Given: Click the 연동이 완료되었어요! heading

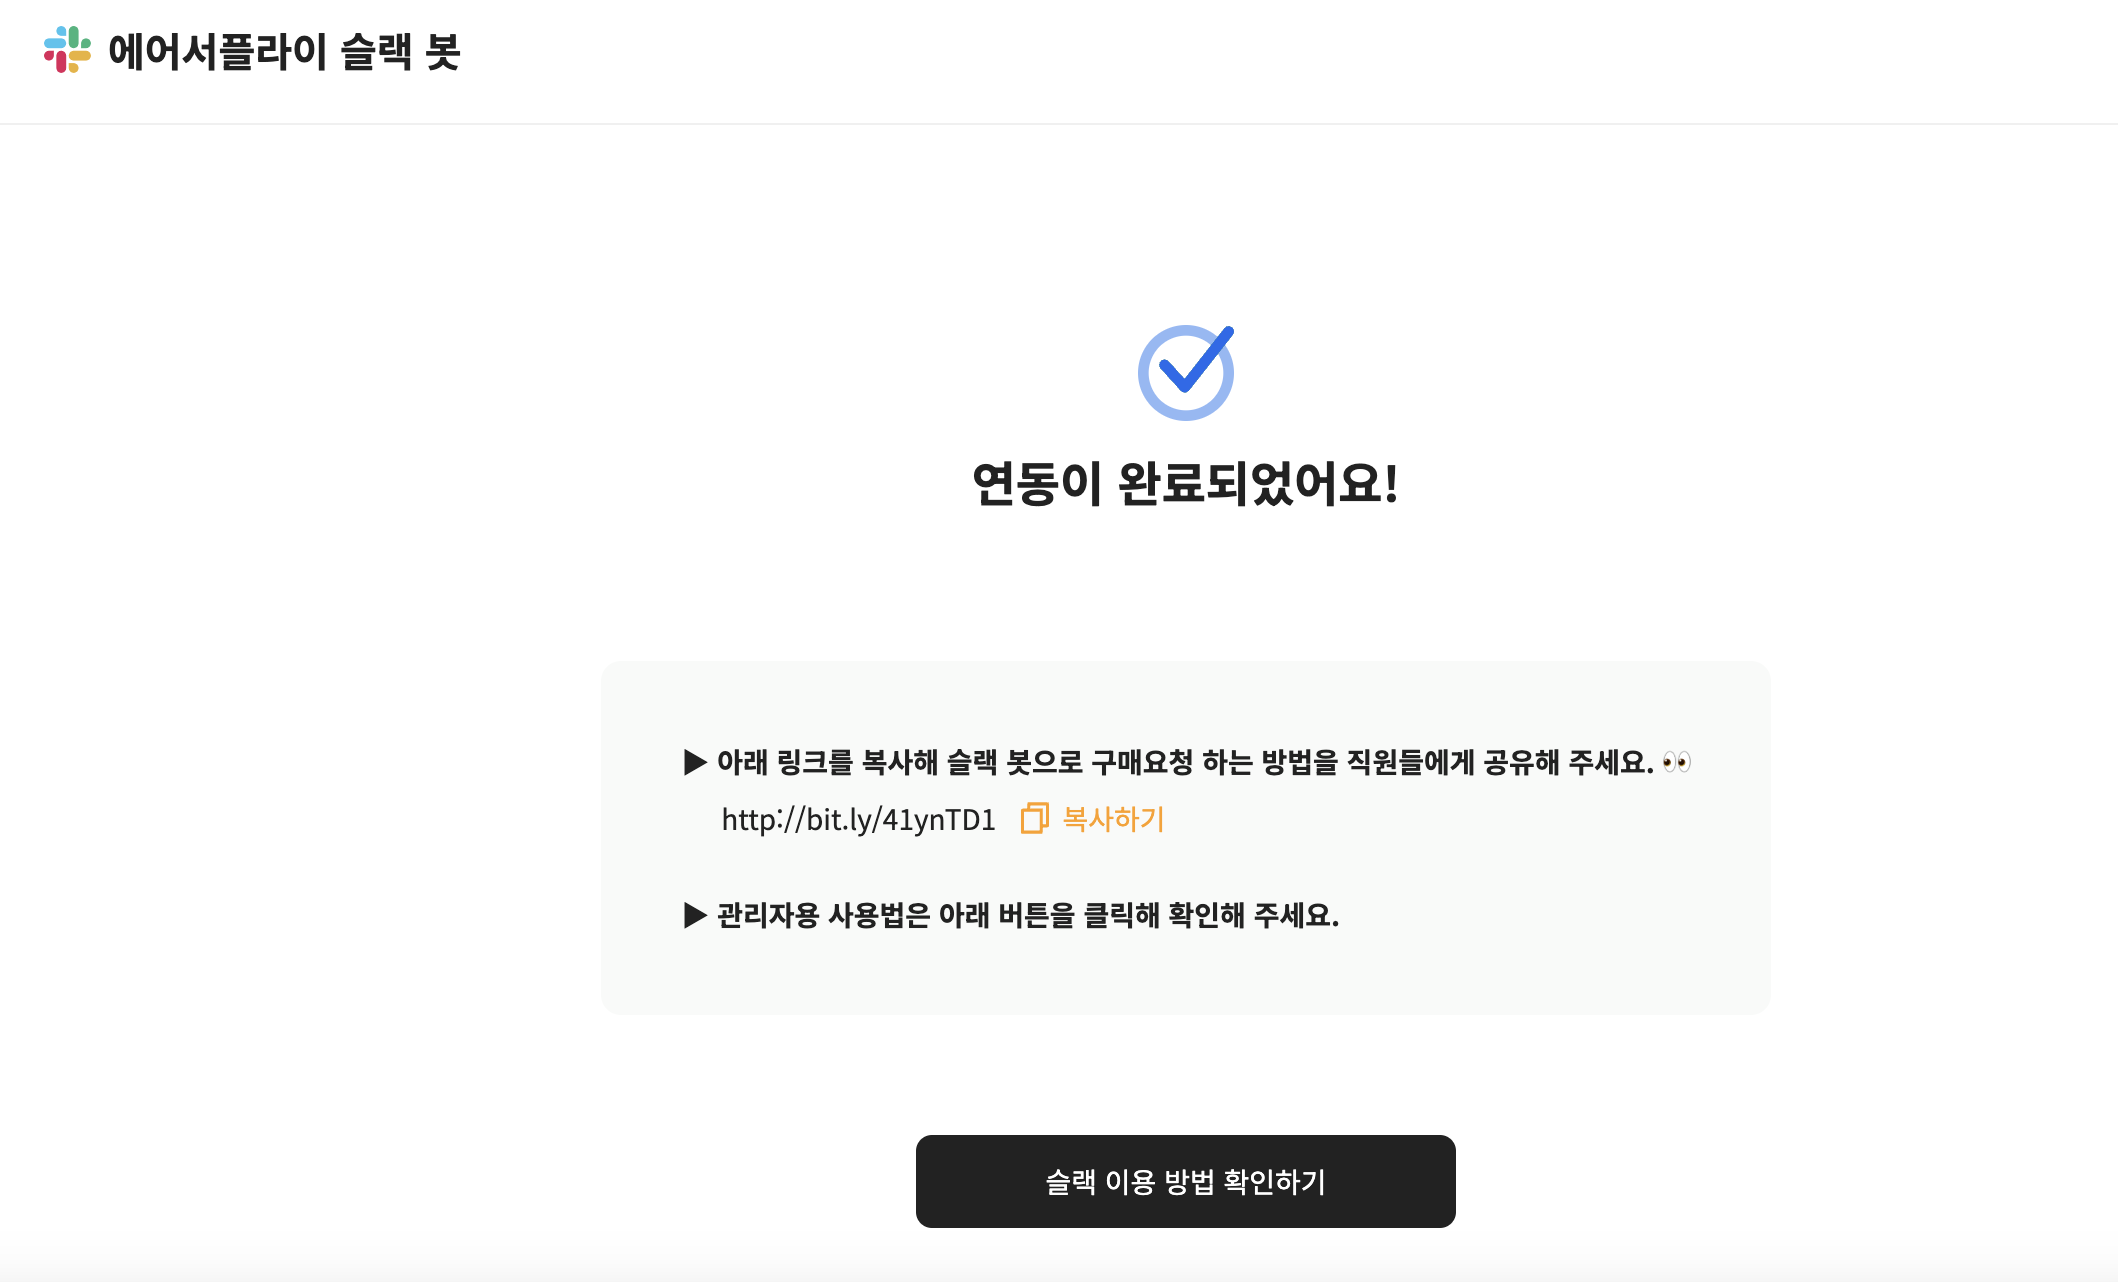Looking at the screenshot, I should (1185, 484).
